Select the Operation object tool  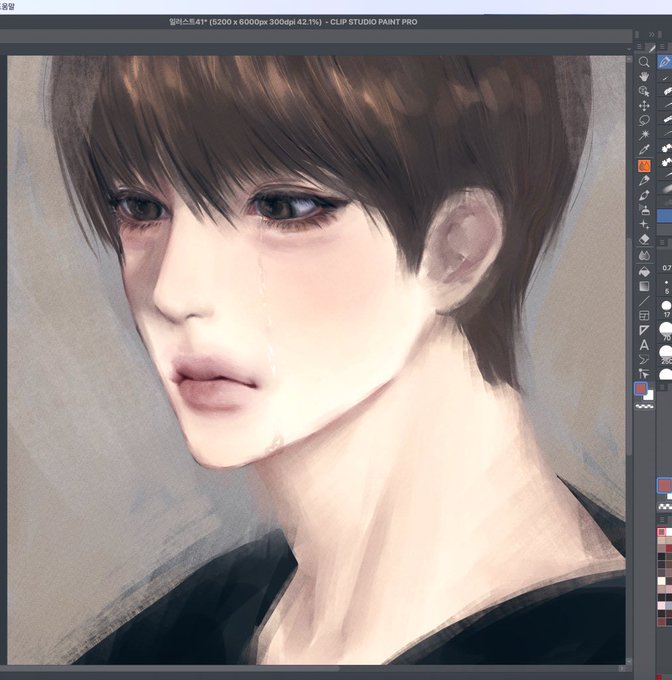tap(644, 91)
